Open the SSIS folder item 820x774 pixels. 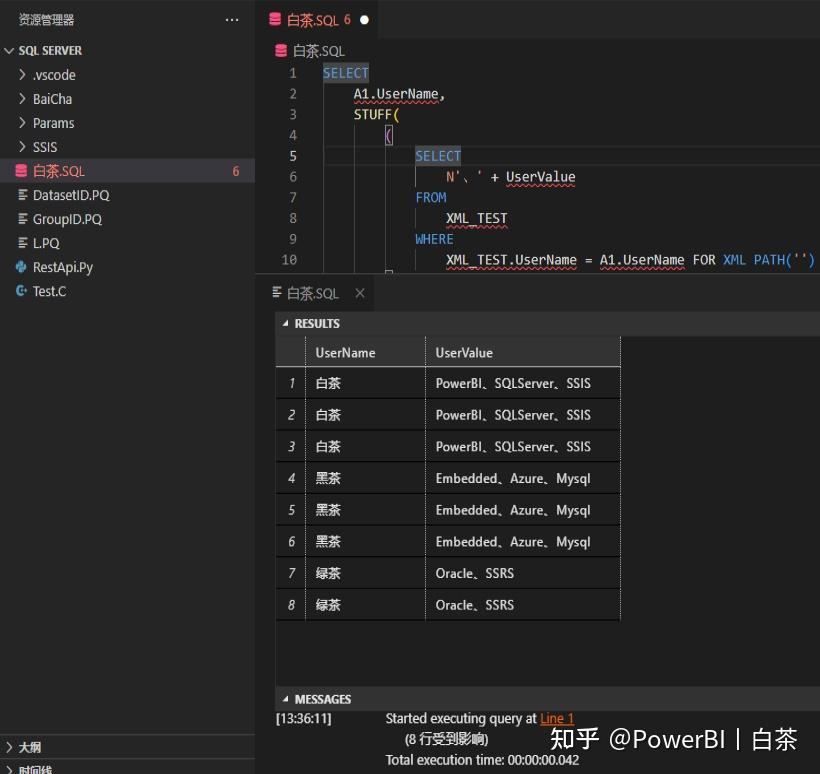pyautogui.click(x=43, y=147)
